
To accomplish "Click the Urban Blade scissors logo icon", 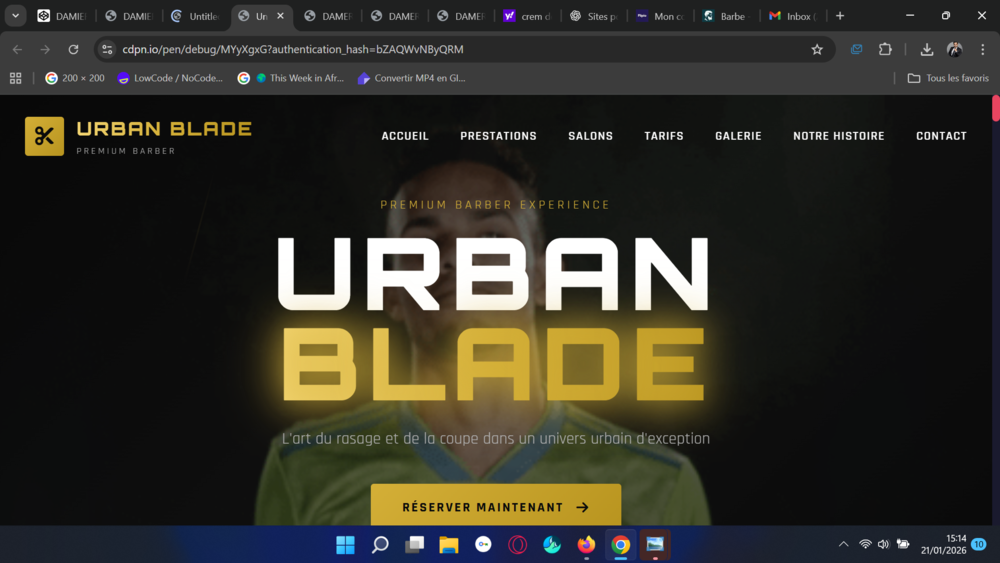I will (x=44, y=137).
